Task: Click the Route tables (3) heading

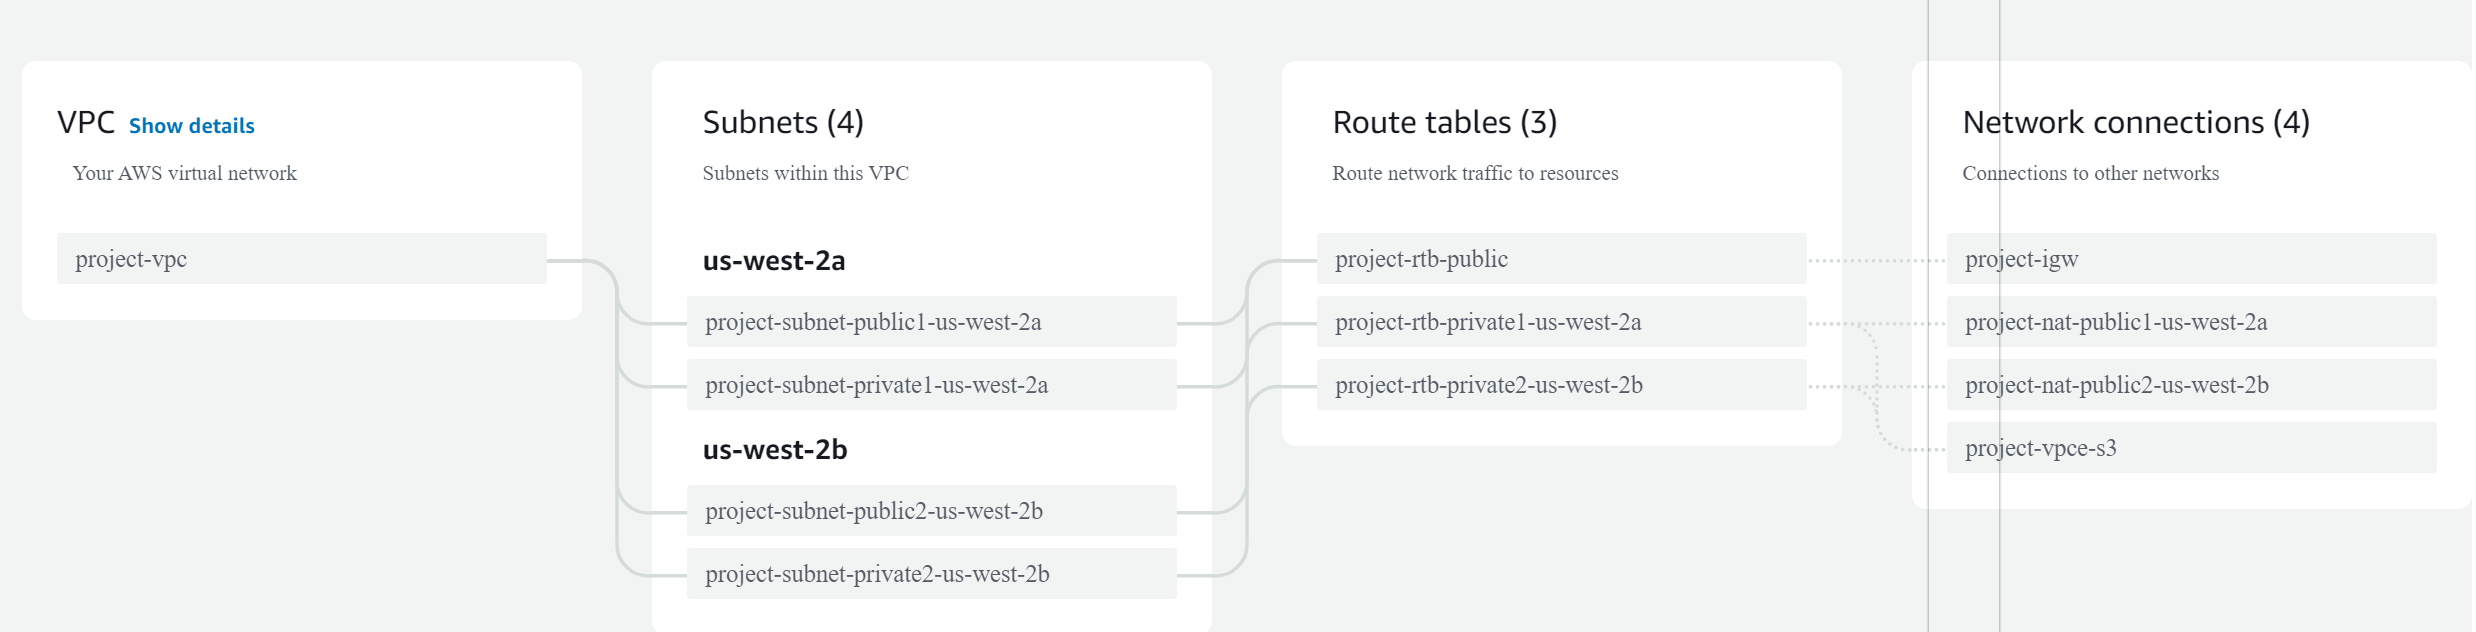Action: [1444, 123]
